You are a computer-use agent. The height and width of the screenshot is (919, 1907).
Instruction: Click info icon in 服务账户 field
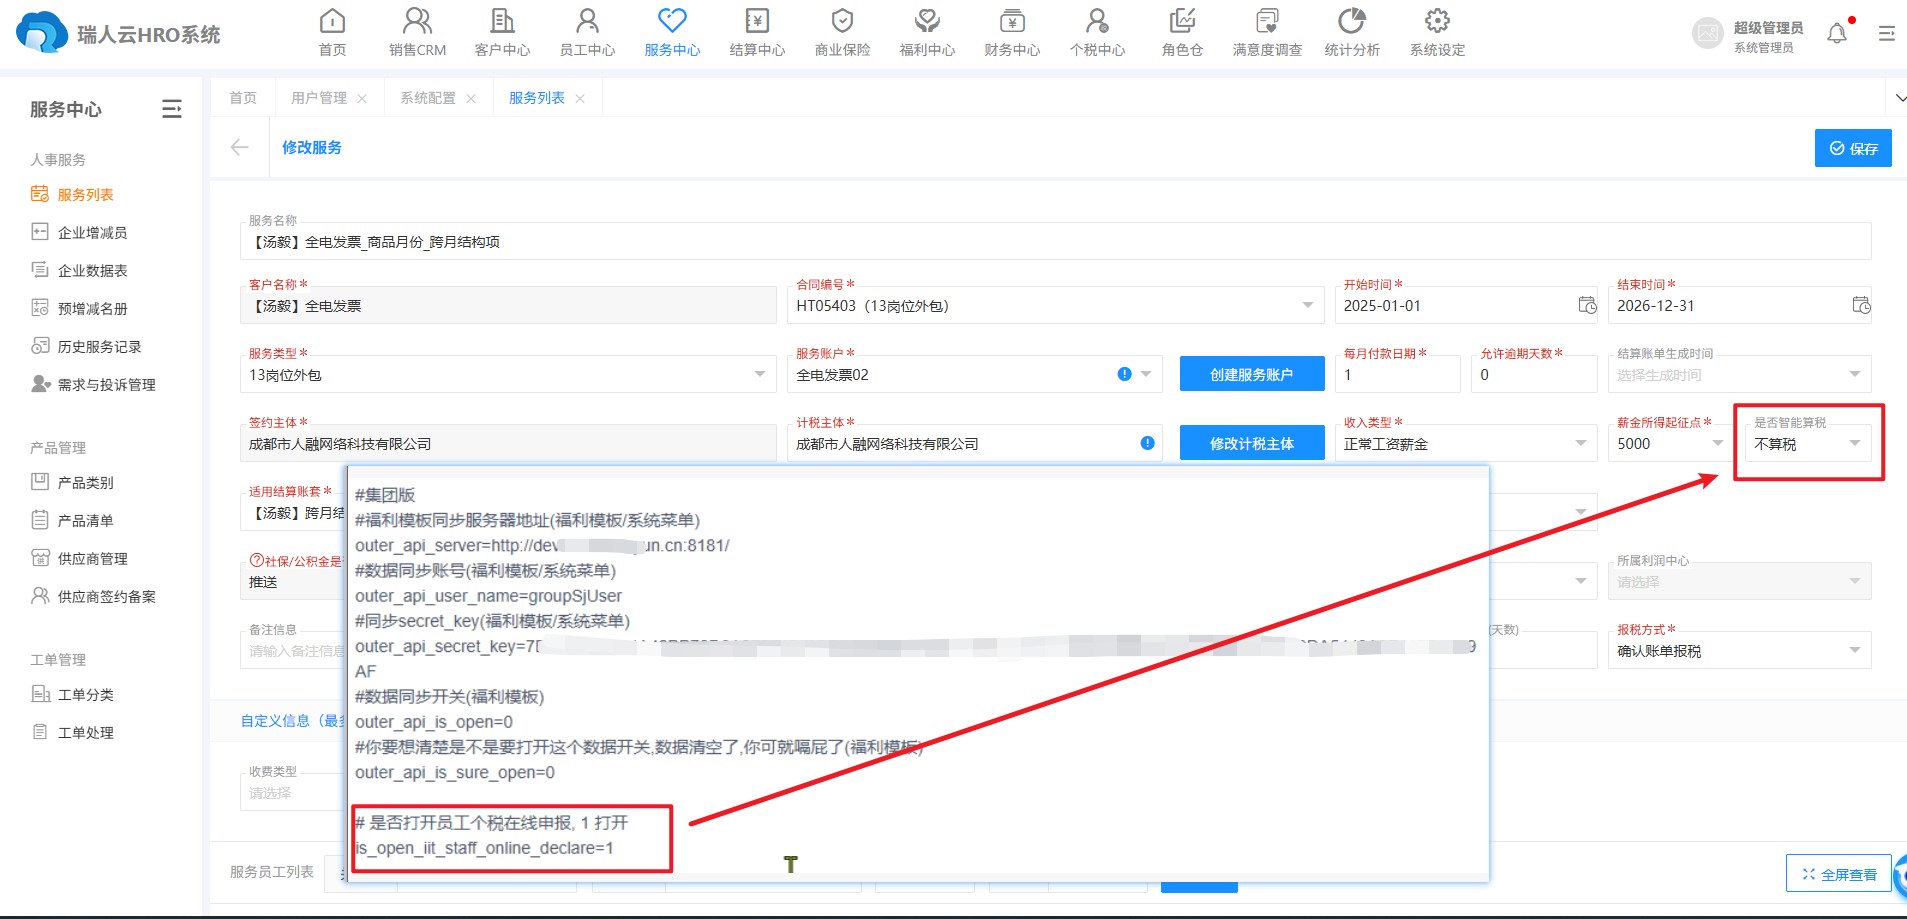click(1124, 374)
